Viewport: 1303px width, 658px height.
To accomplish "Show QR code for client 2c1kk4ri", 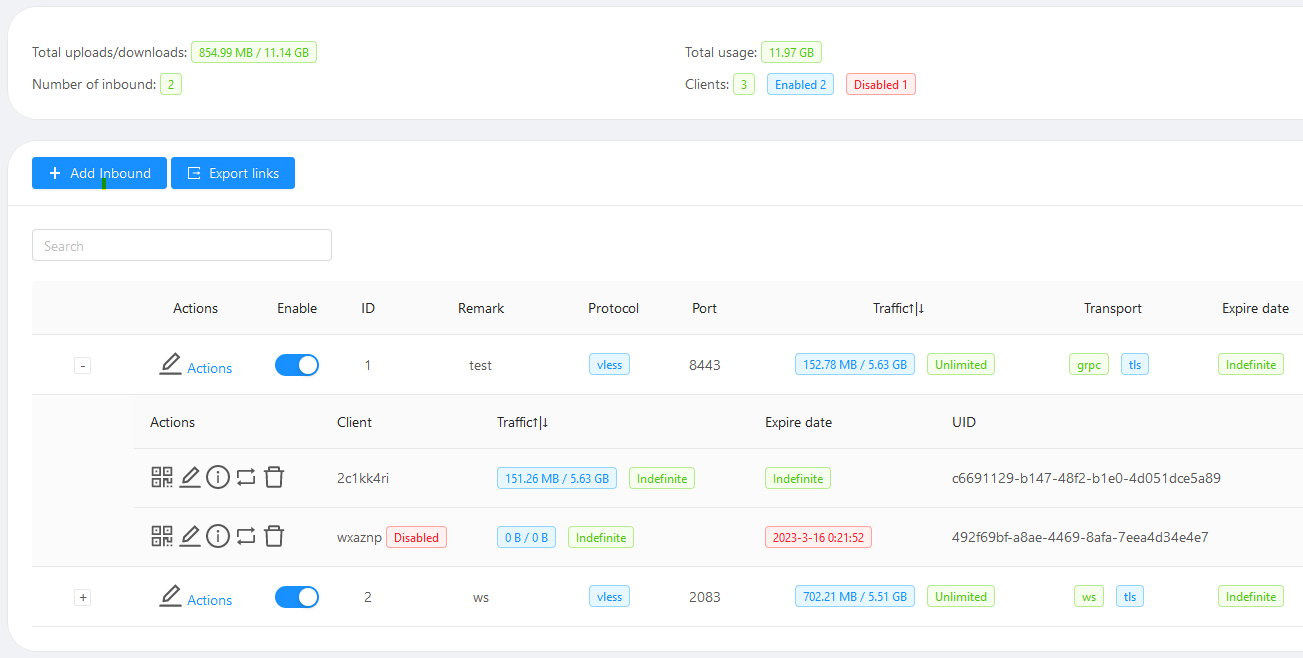I will tap(162, 478).
